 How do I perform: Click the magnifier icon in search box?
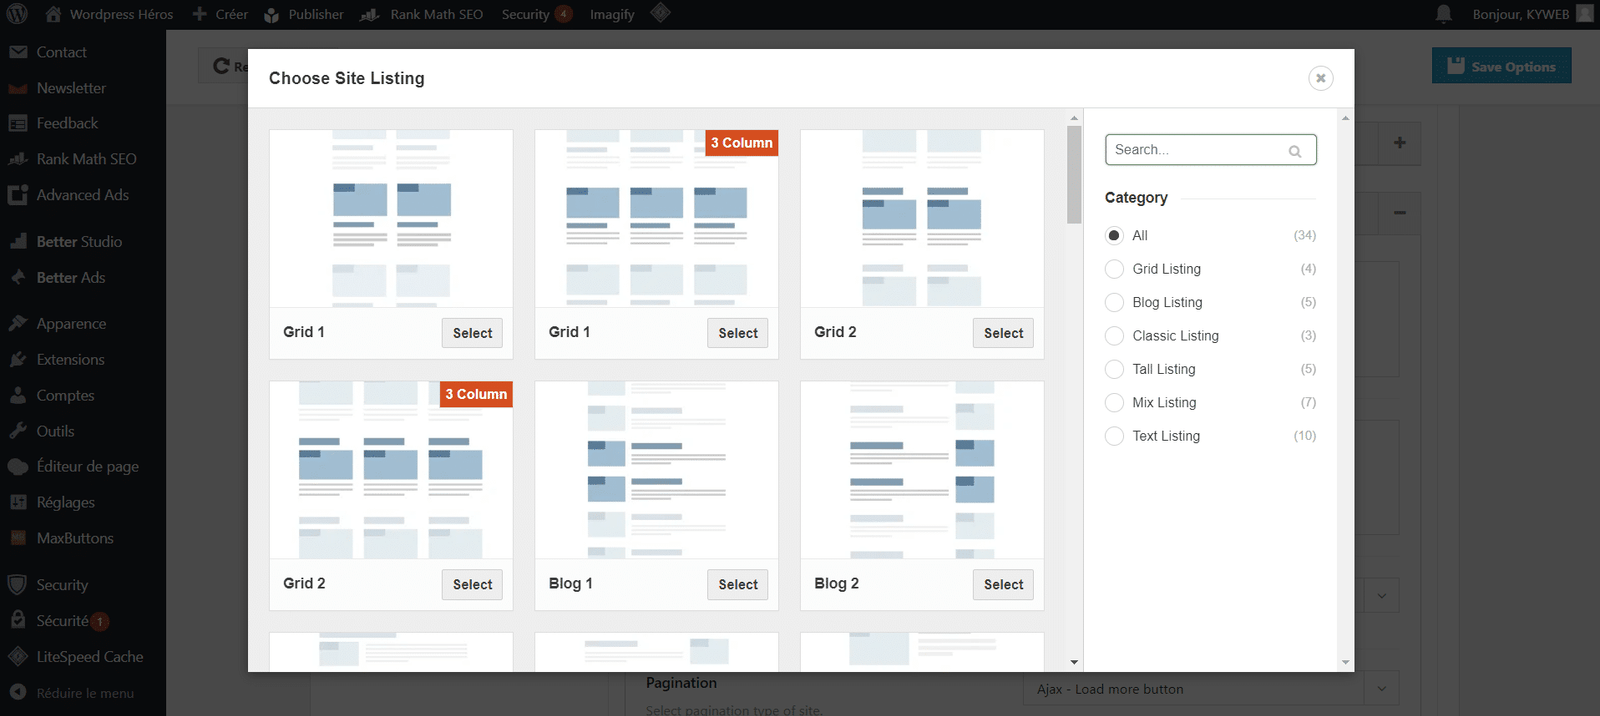[1295, 151]
